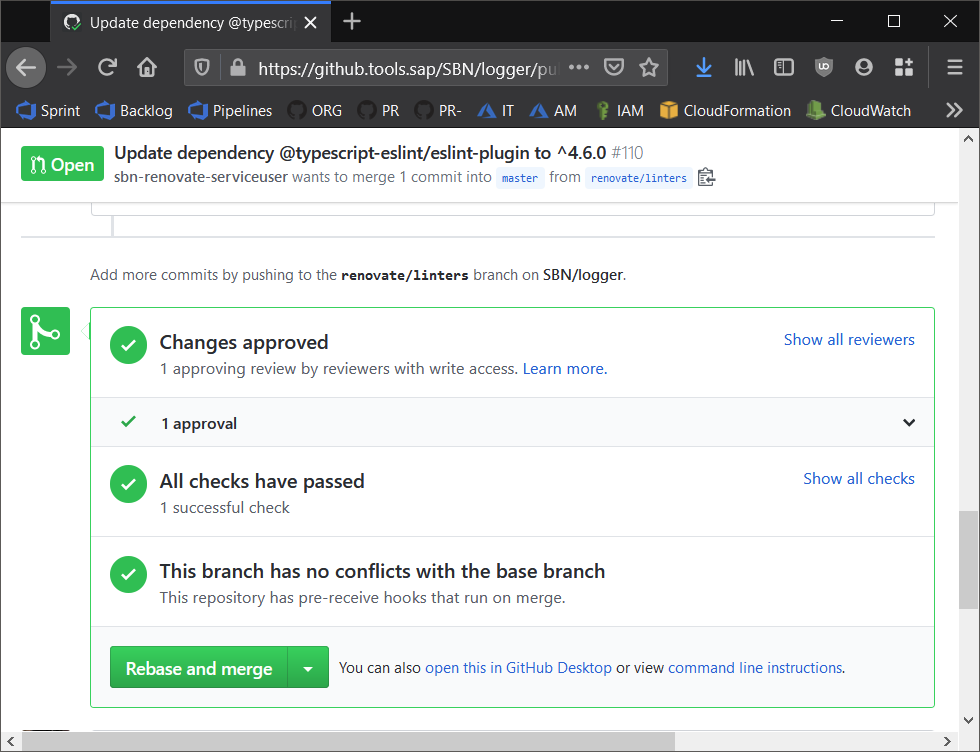Open the uBlock Origin extension
The height and width of the screenshot is (752, 980).
(x=823, y=67)
